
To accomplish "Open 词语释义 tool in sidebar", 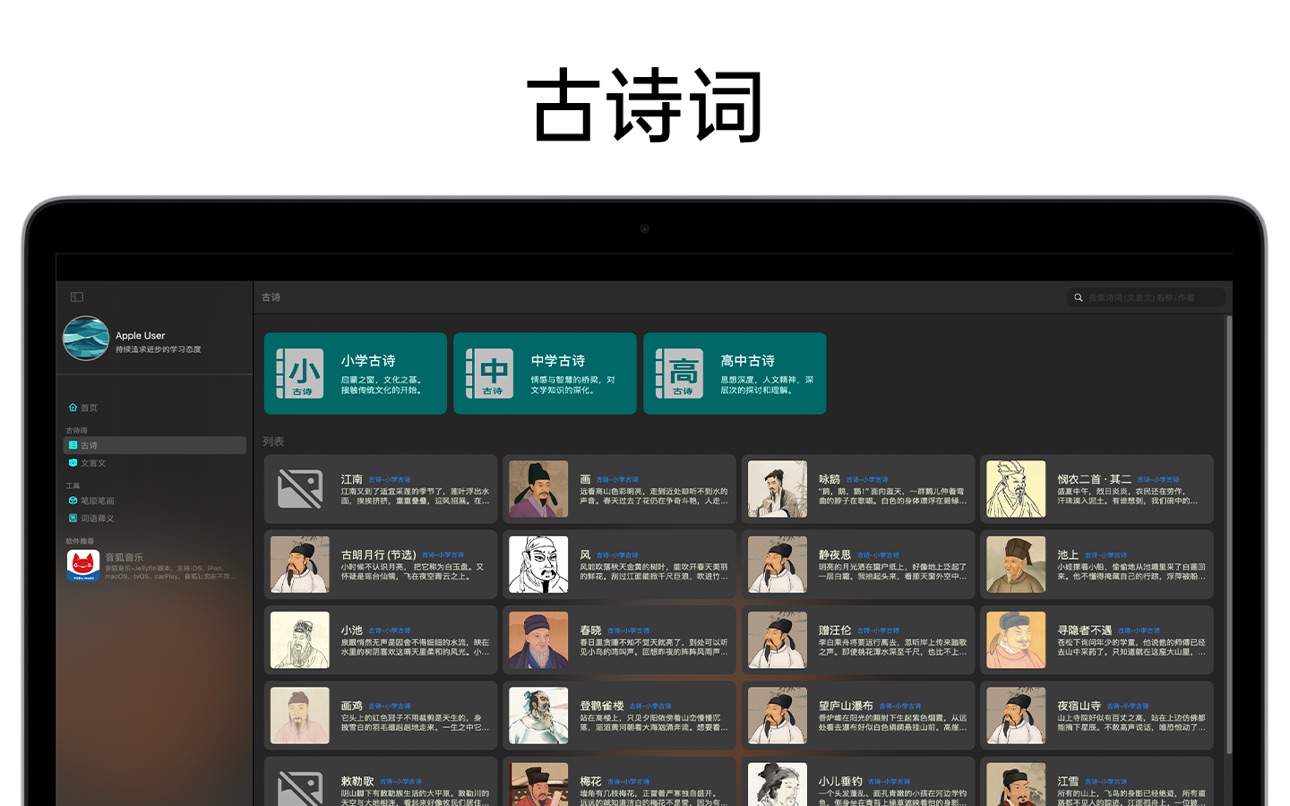I will pos(155,518).
